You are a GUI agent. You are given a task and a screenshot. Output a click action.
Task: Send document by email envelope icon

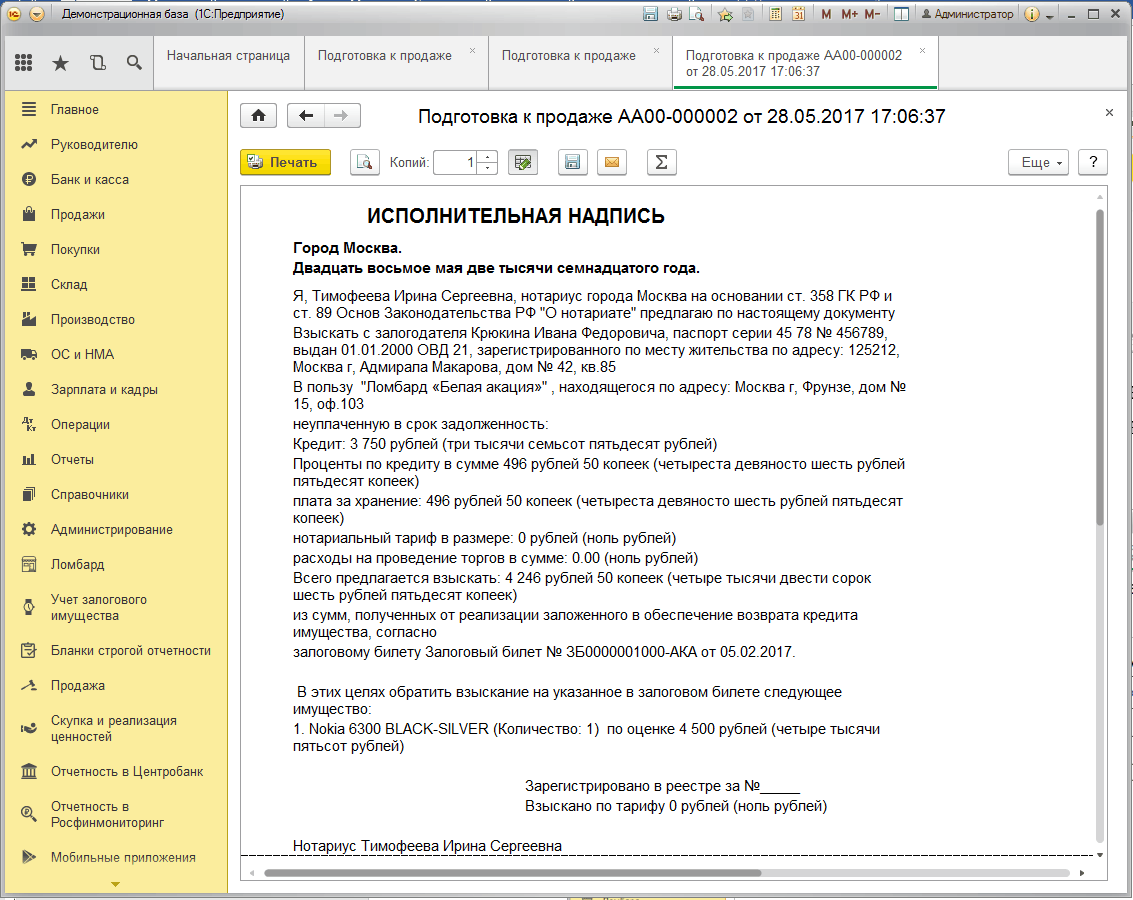tap(611, 162)
